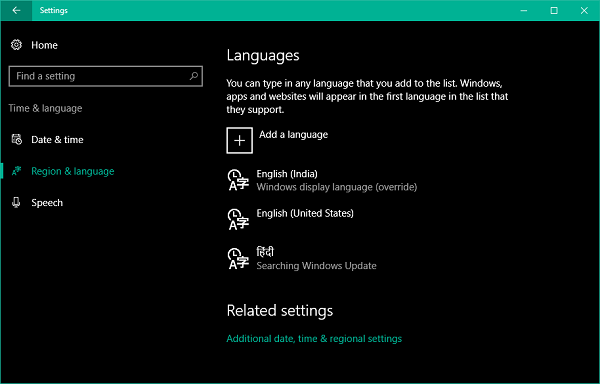Select English (India) language entry
The image size is (600, 384).
click(322, 180)
